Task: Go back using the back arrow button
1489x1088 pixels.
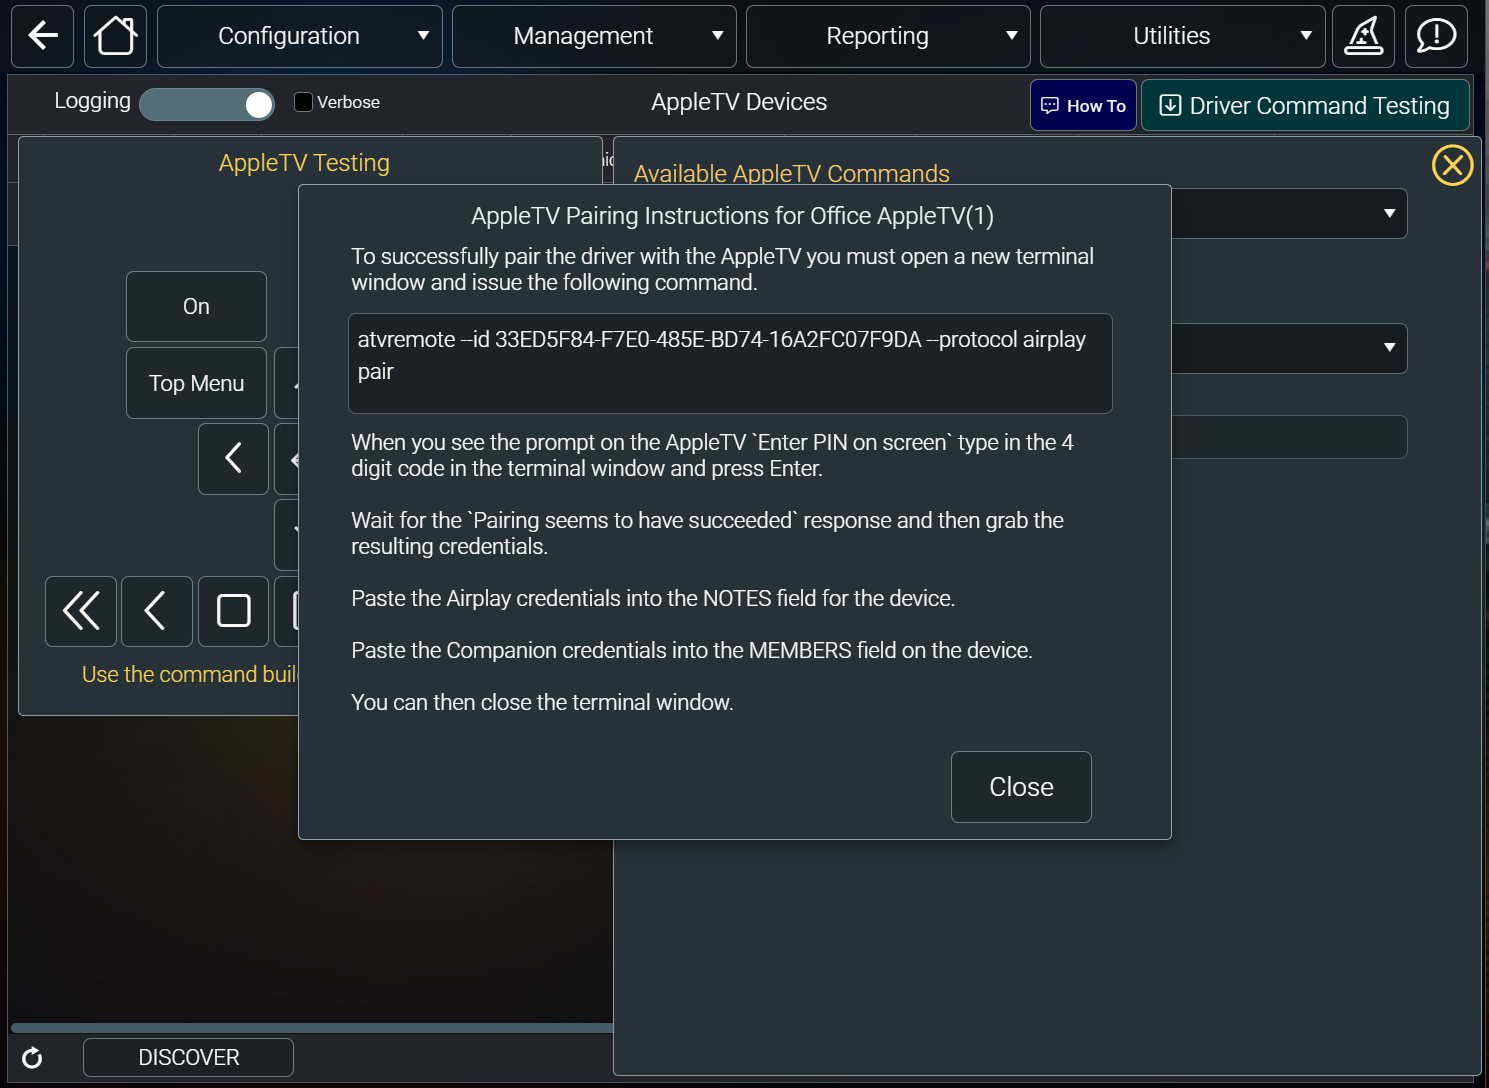Action: [42, 36]
